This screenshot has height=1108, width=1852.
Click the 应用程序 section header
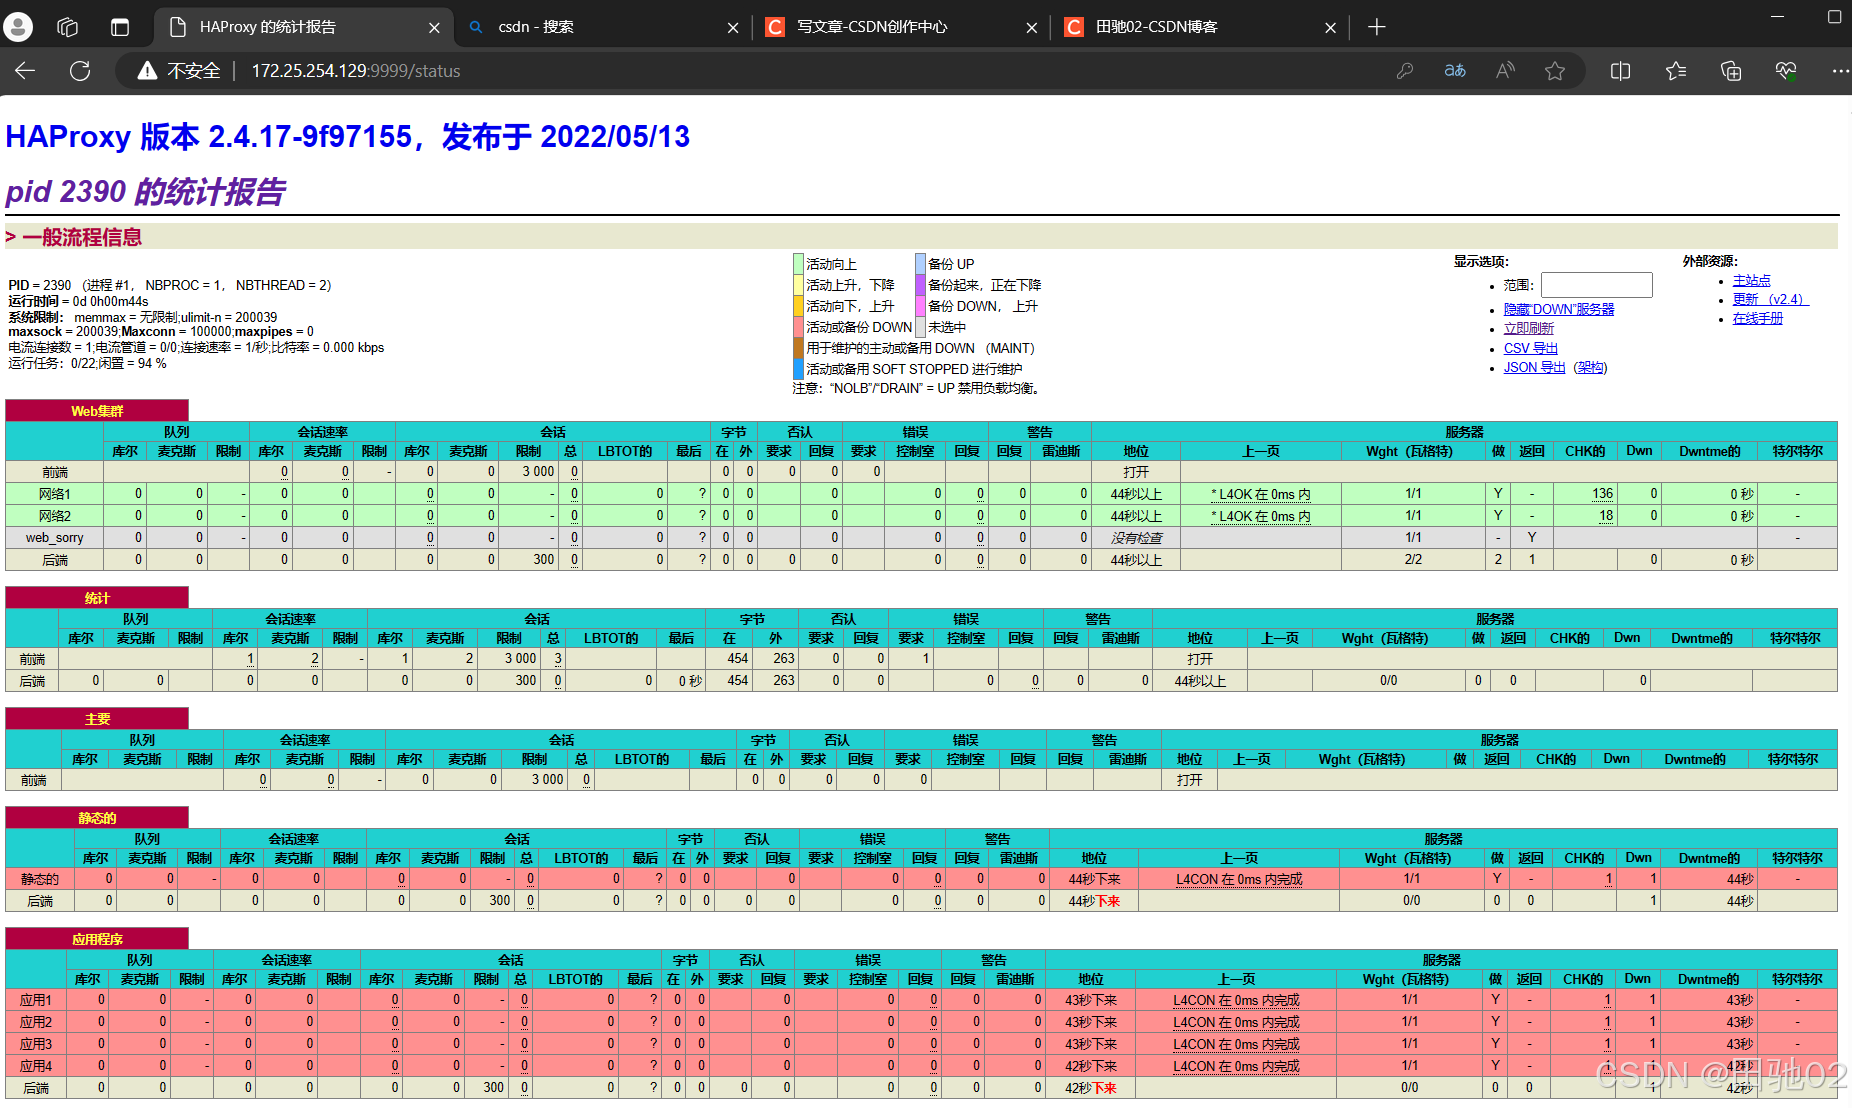pos(97,939)
